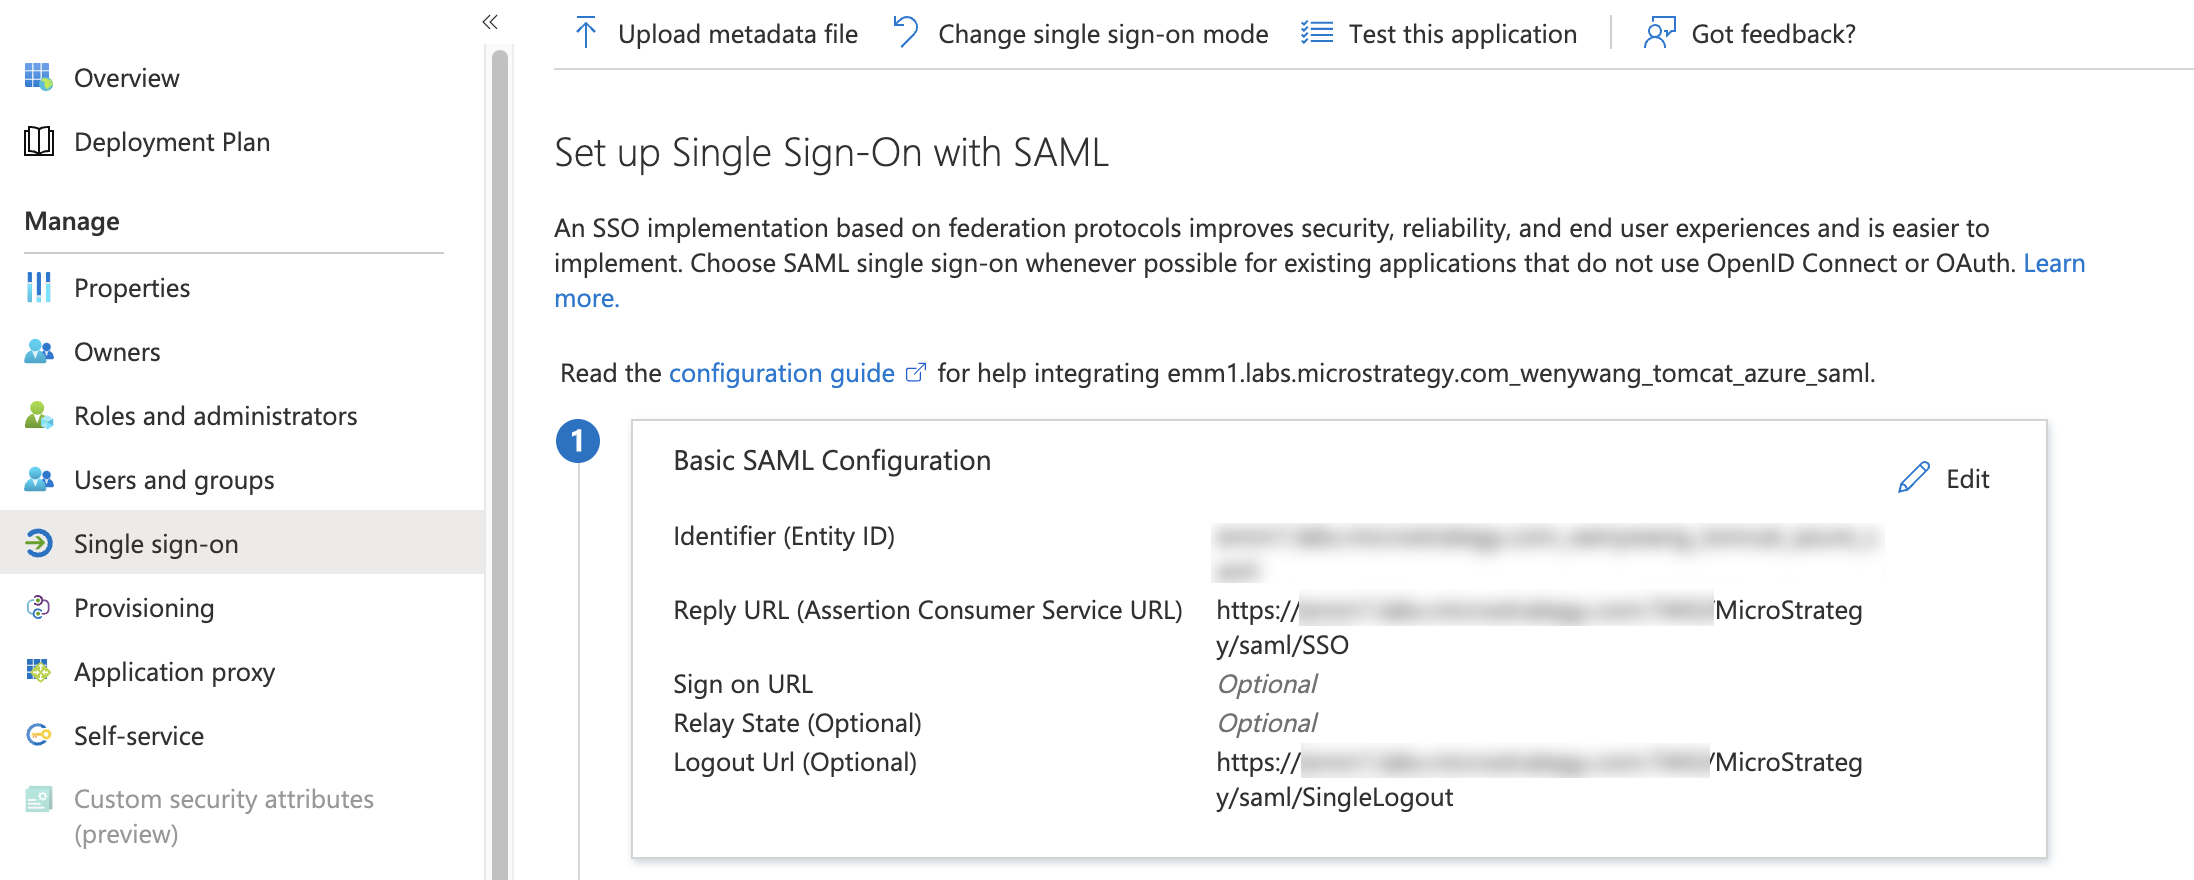
Task: Open Users and groups menu item
Action: click(x=174, y=480)
